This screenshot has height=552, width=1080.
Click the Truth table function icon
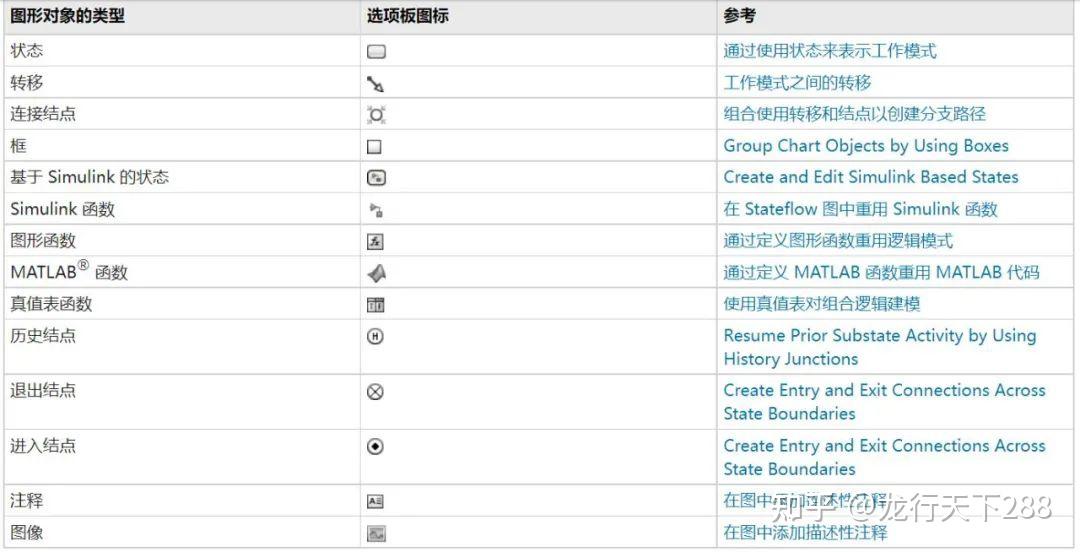point(376,305)
